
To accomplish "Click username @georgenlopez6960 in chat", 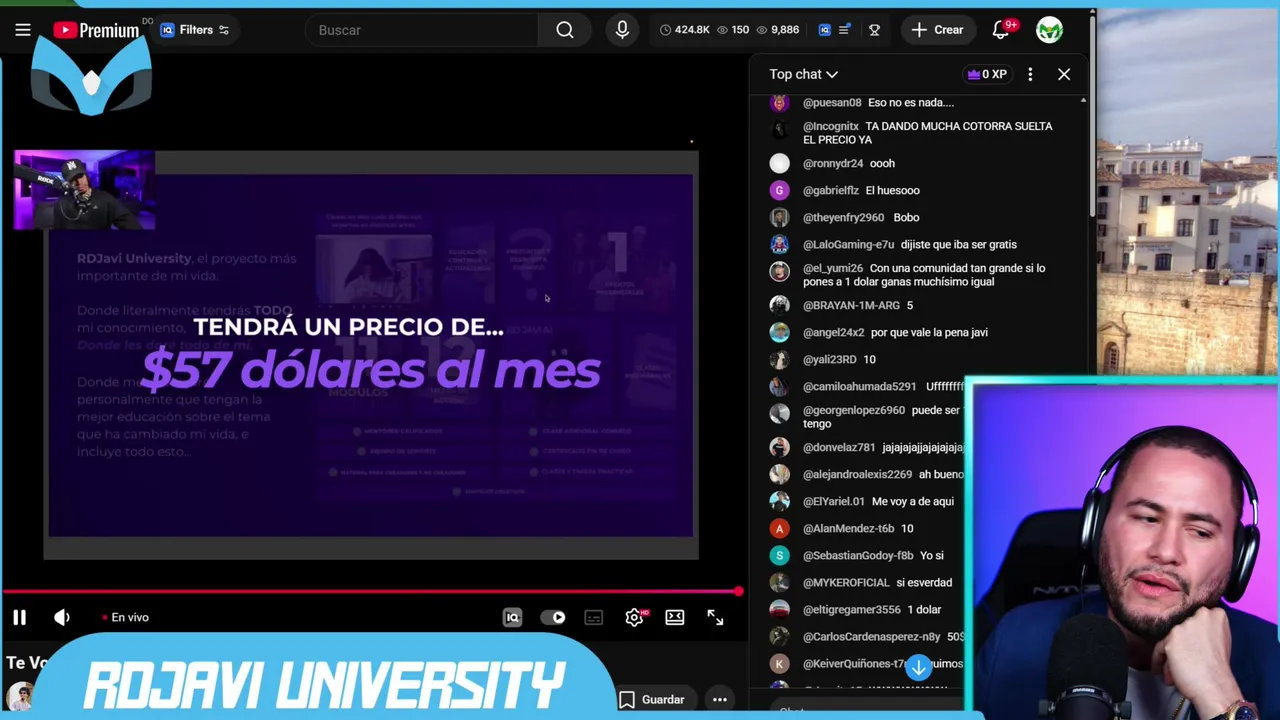I will pos(853,410).
